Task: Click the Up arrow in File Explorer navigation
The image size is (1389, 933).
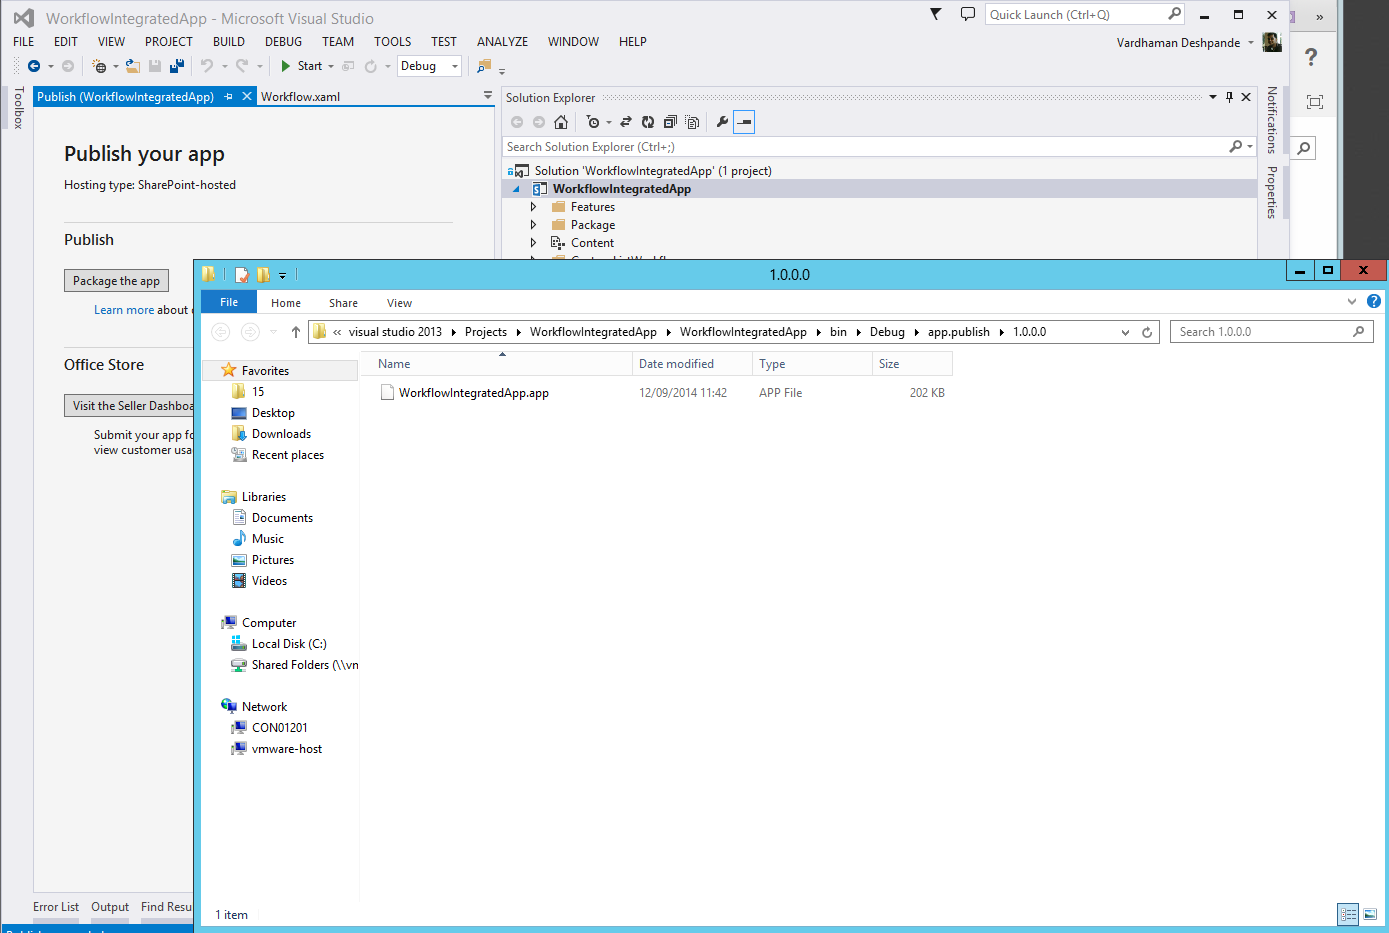Action: click(x=296, y=332)
